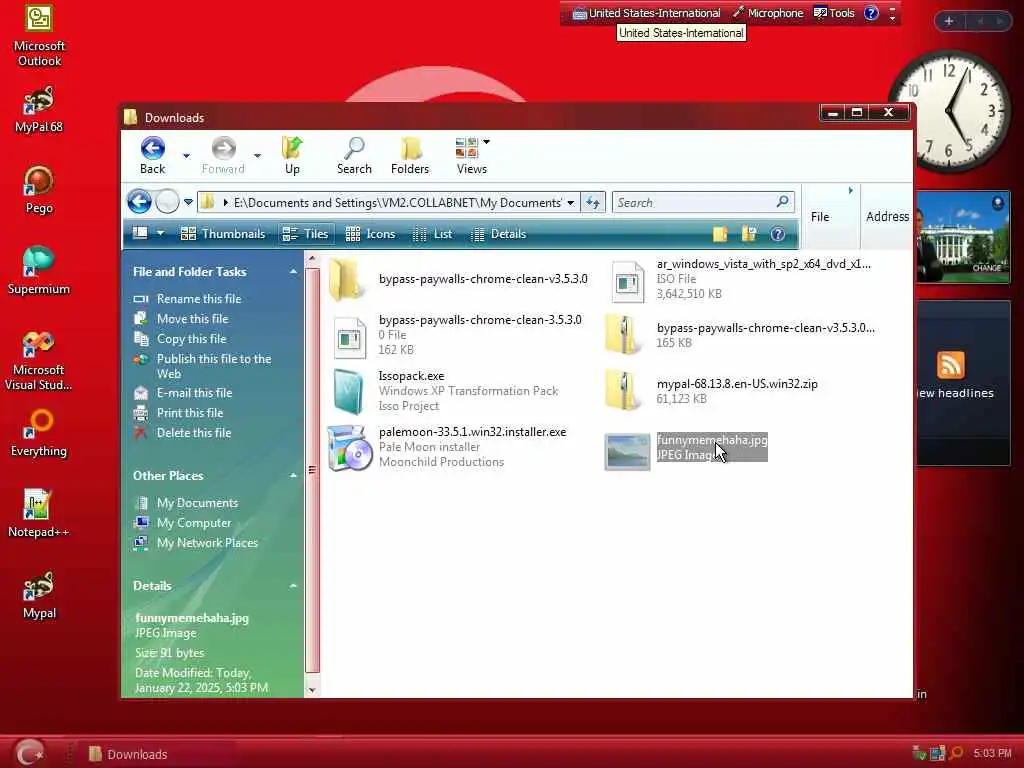This screenshot has height=768, width=1024.
Task: Switch to Thumbnails view
Action: point(223,234)
